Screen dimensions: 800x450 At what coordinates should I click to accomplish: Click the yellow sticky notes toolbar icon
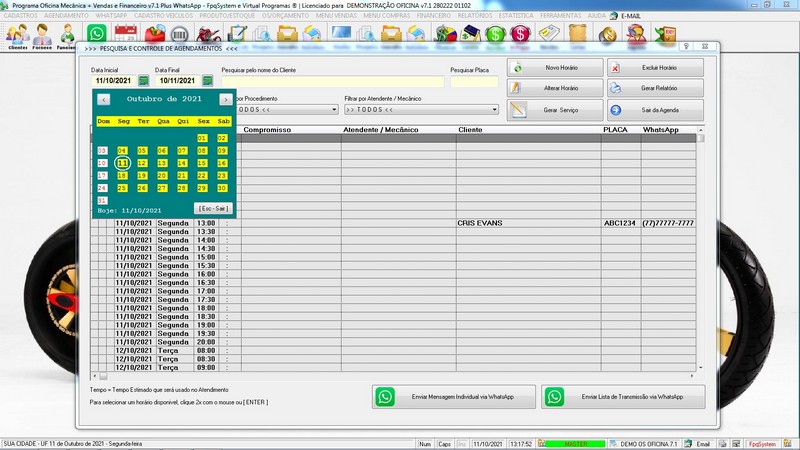549,34
